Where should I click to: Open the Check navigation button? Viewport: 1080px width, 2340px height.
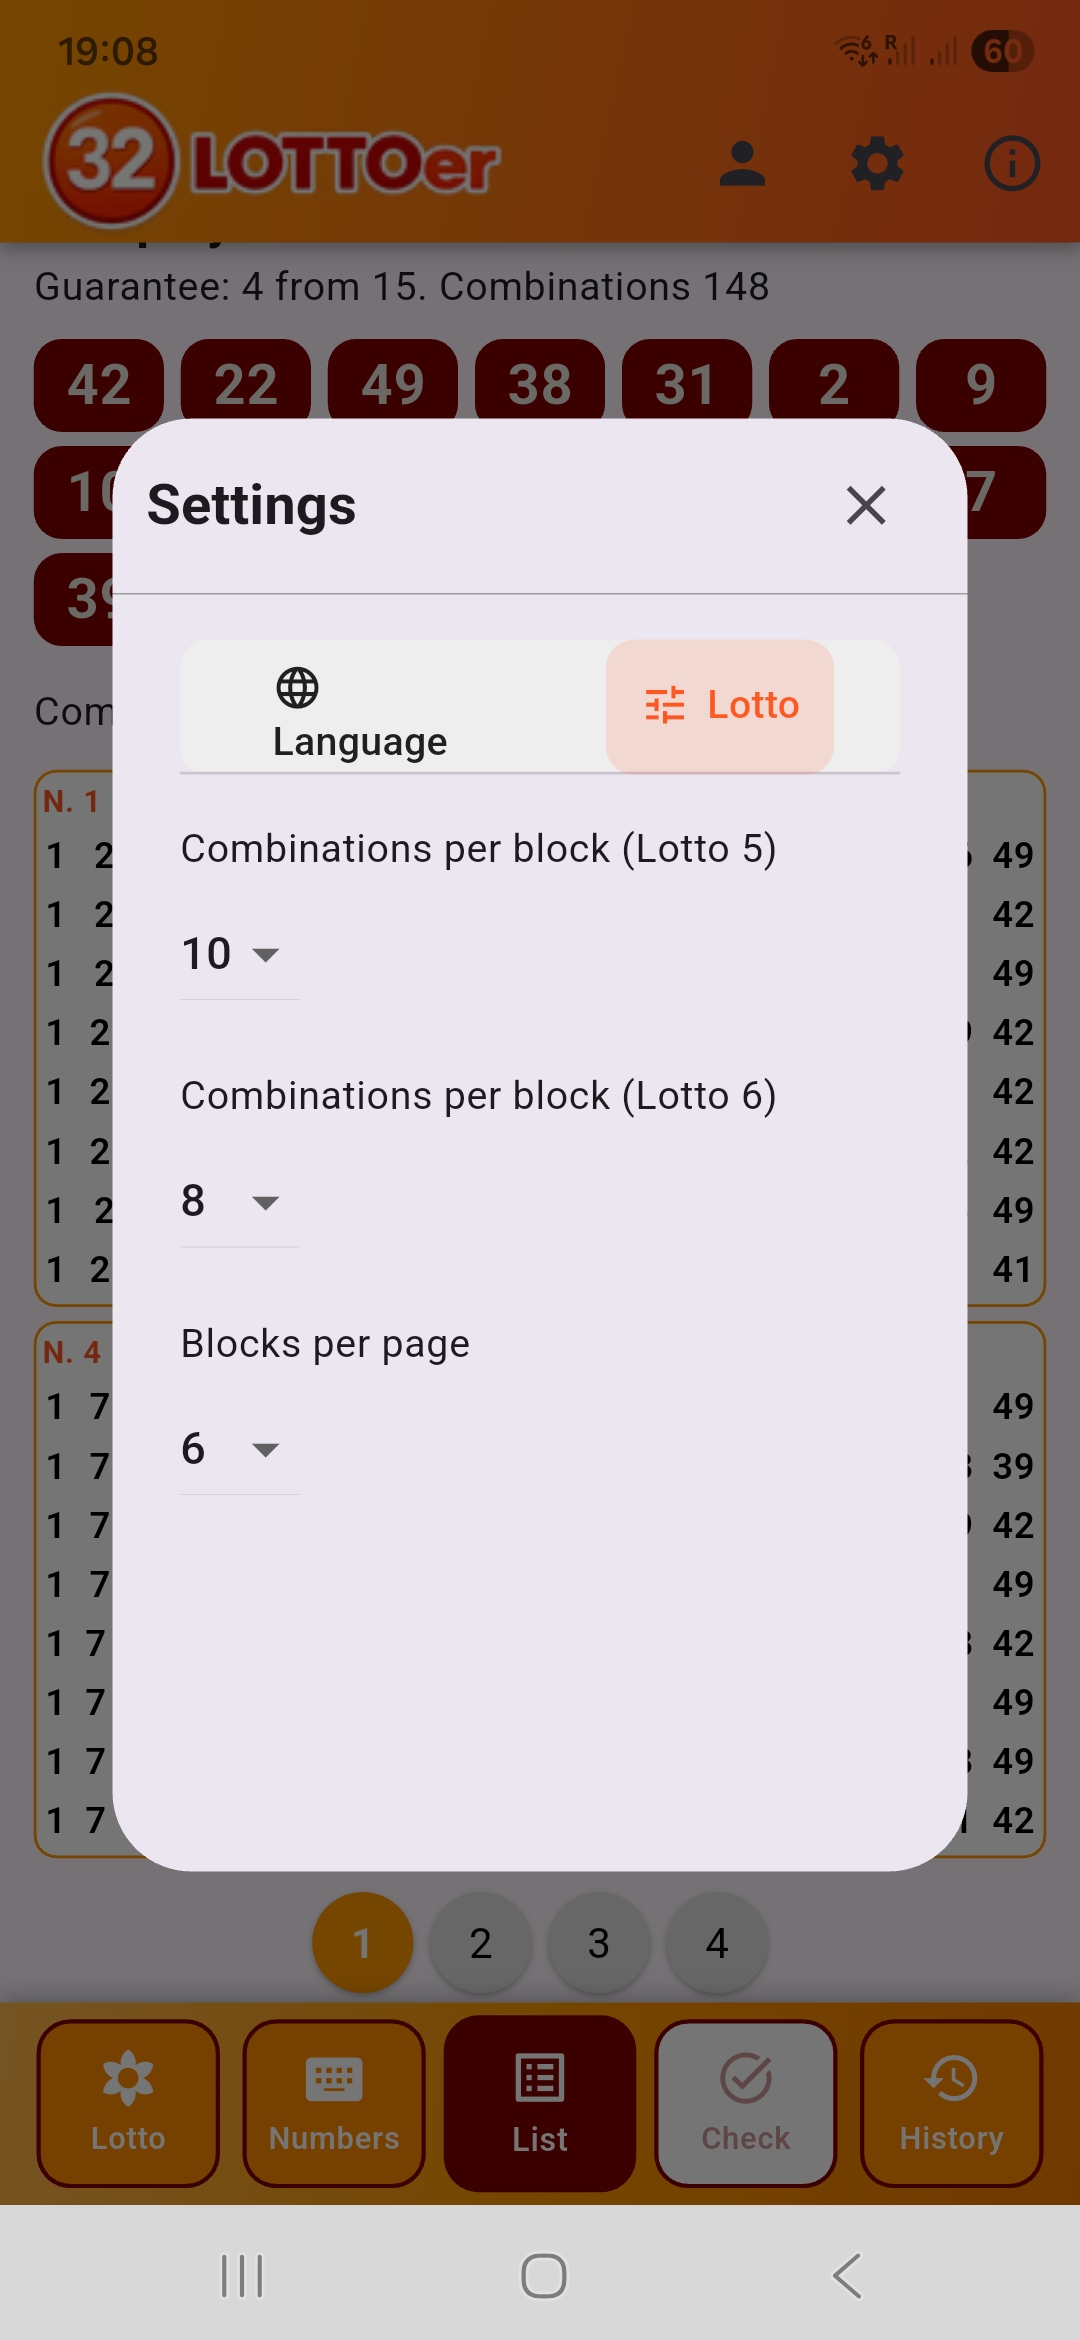point(746,2103)
